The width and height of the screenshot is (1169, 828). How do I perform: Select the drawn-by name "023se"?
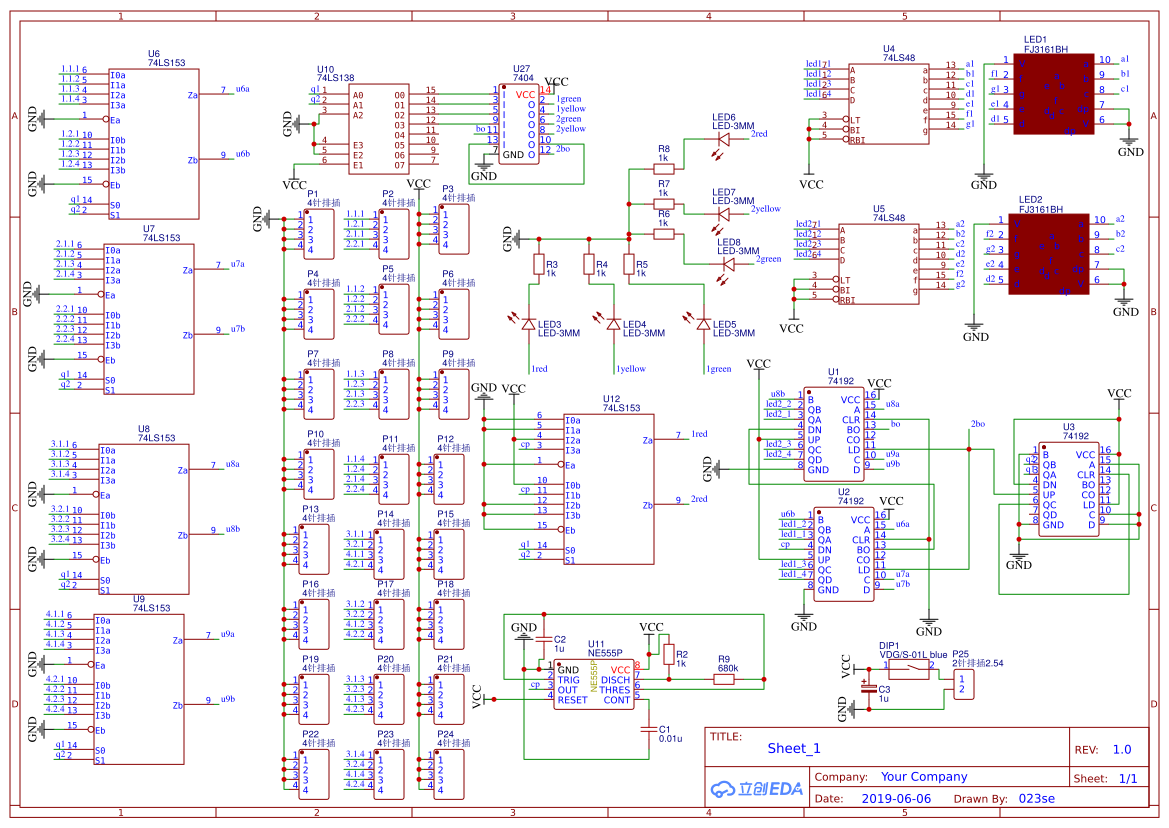(1036, 799)
